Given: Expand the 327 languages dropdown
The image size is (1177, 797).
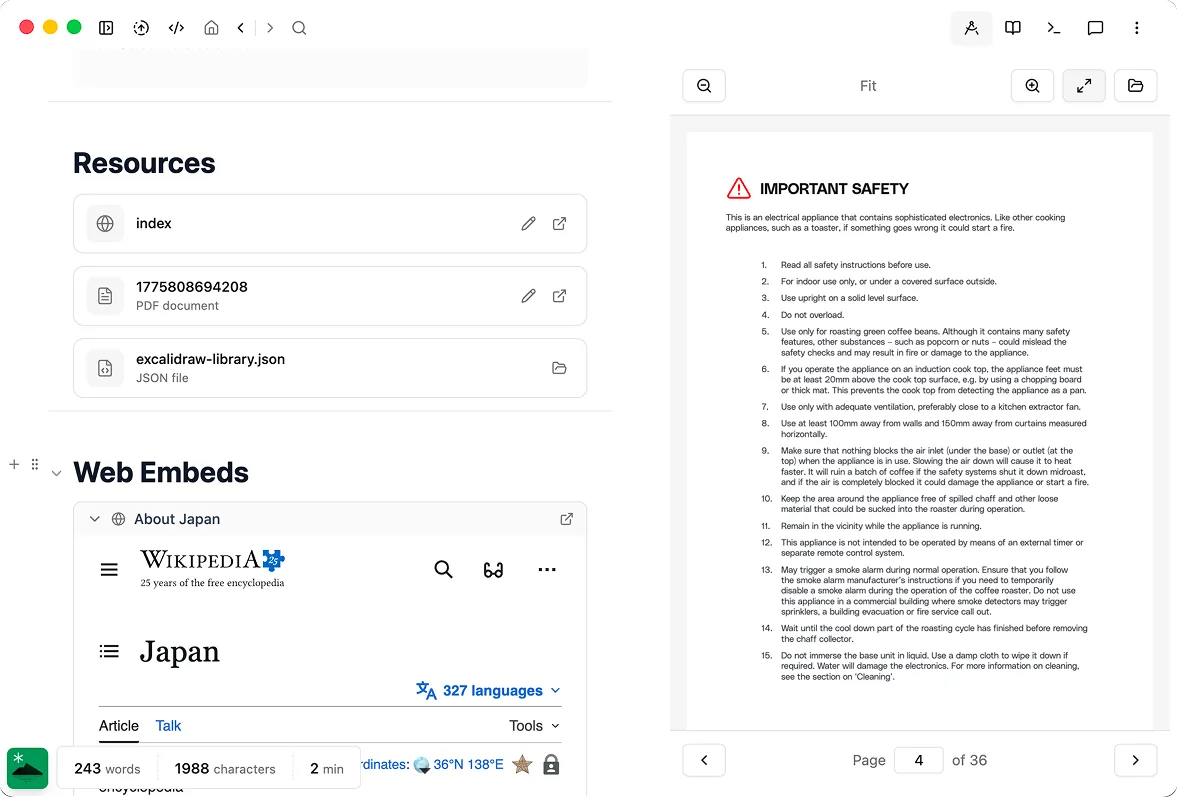Looking at the screenshot, I should click(489, 690).
